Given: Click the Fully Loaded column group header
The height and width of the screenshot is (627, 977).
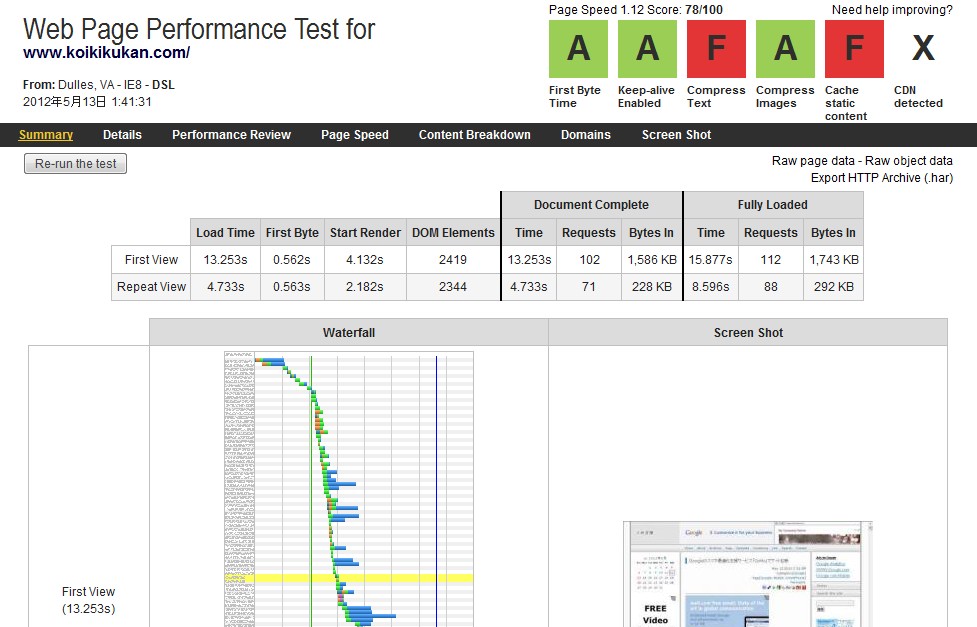Looking at the screenshot, I should click(x=773, y=205).
